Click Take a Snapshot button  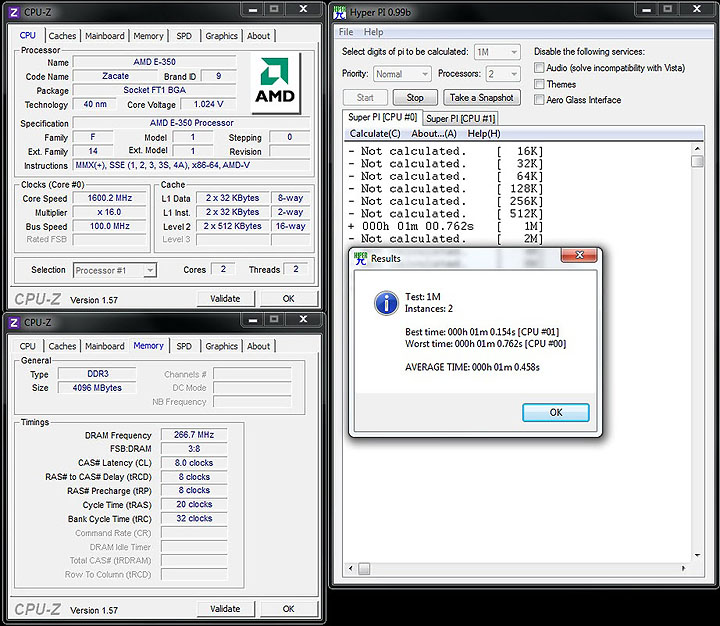[482, 97]
